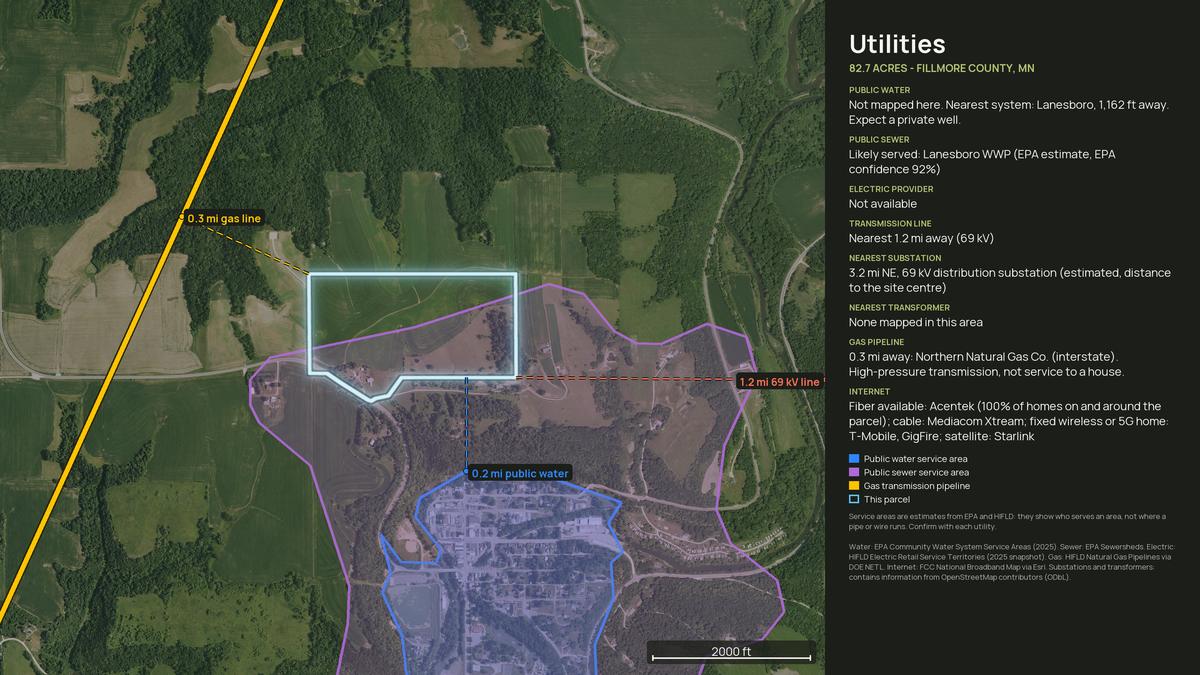Select the GAS PIPELINE heading

[x=877, y=342]
